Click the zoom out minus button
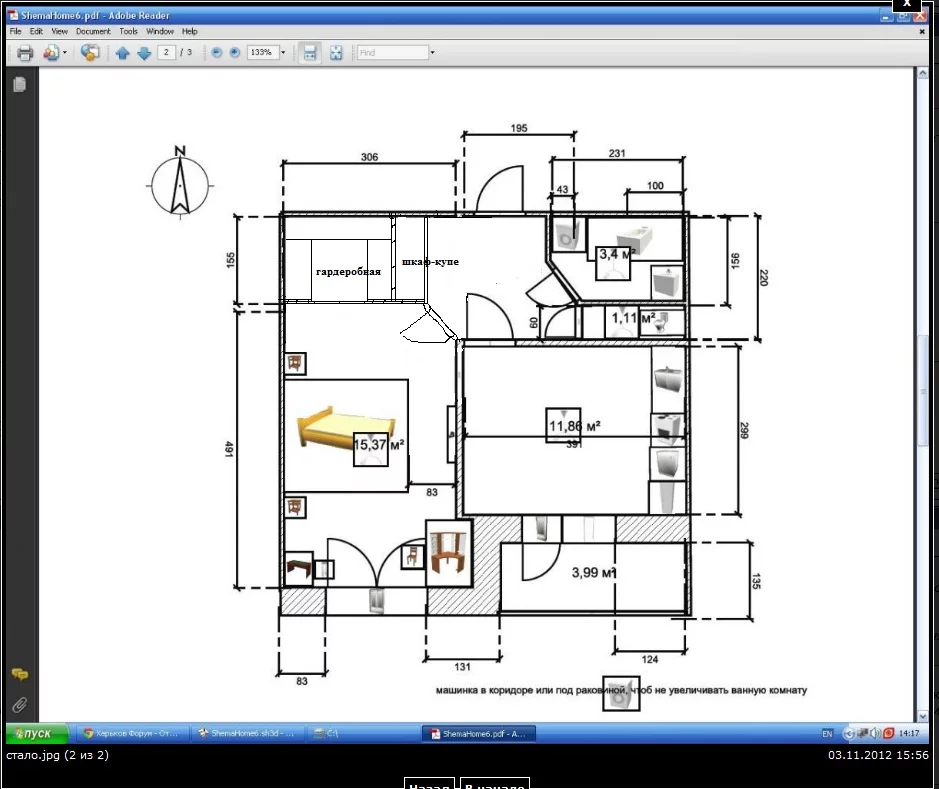Screen dimensions: 939x789 [217, 53]
